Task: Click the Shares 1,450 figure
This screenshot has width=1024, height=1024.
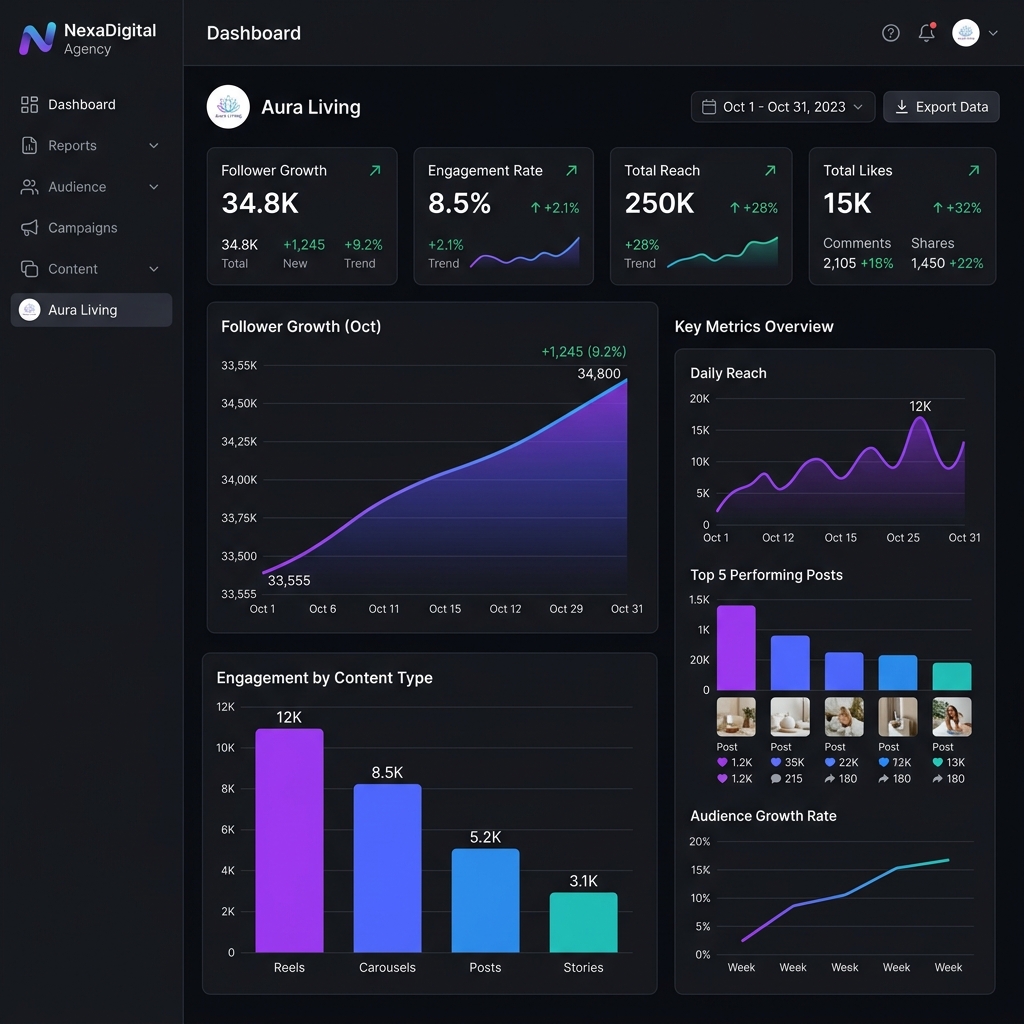Action: pos(927,263)
